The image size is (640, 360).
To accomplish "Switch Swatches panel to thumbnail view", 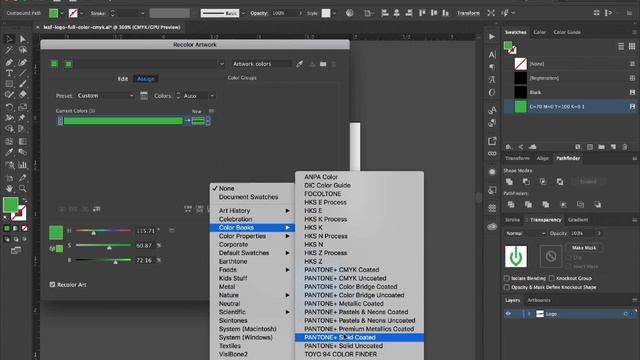I will point(632,47).
